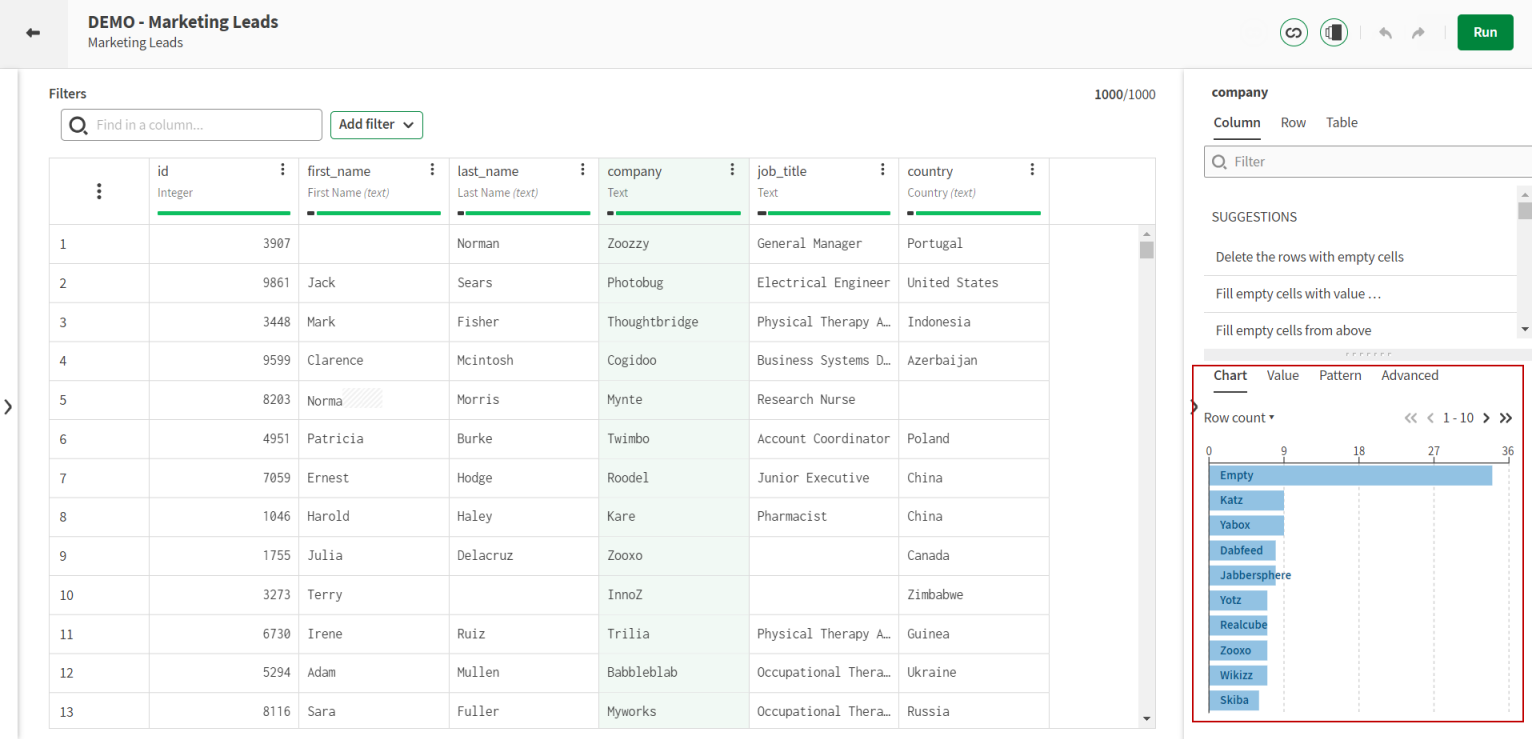The height and width of the screenshot is (739, 1532).
Task: Click the back arrow icon
Action: [33, 33]
